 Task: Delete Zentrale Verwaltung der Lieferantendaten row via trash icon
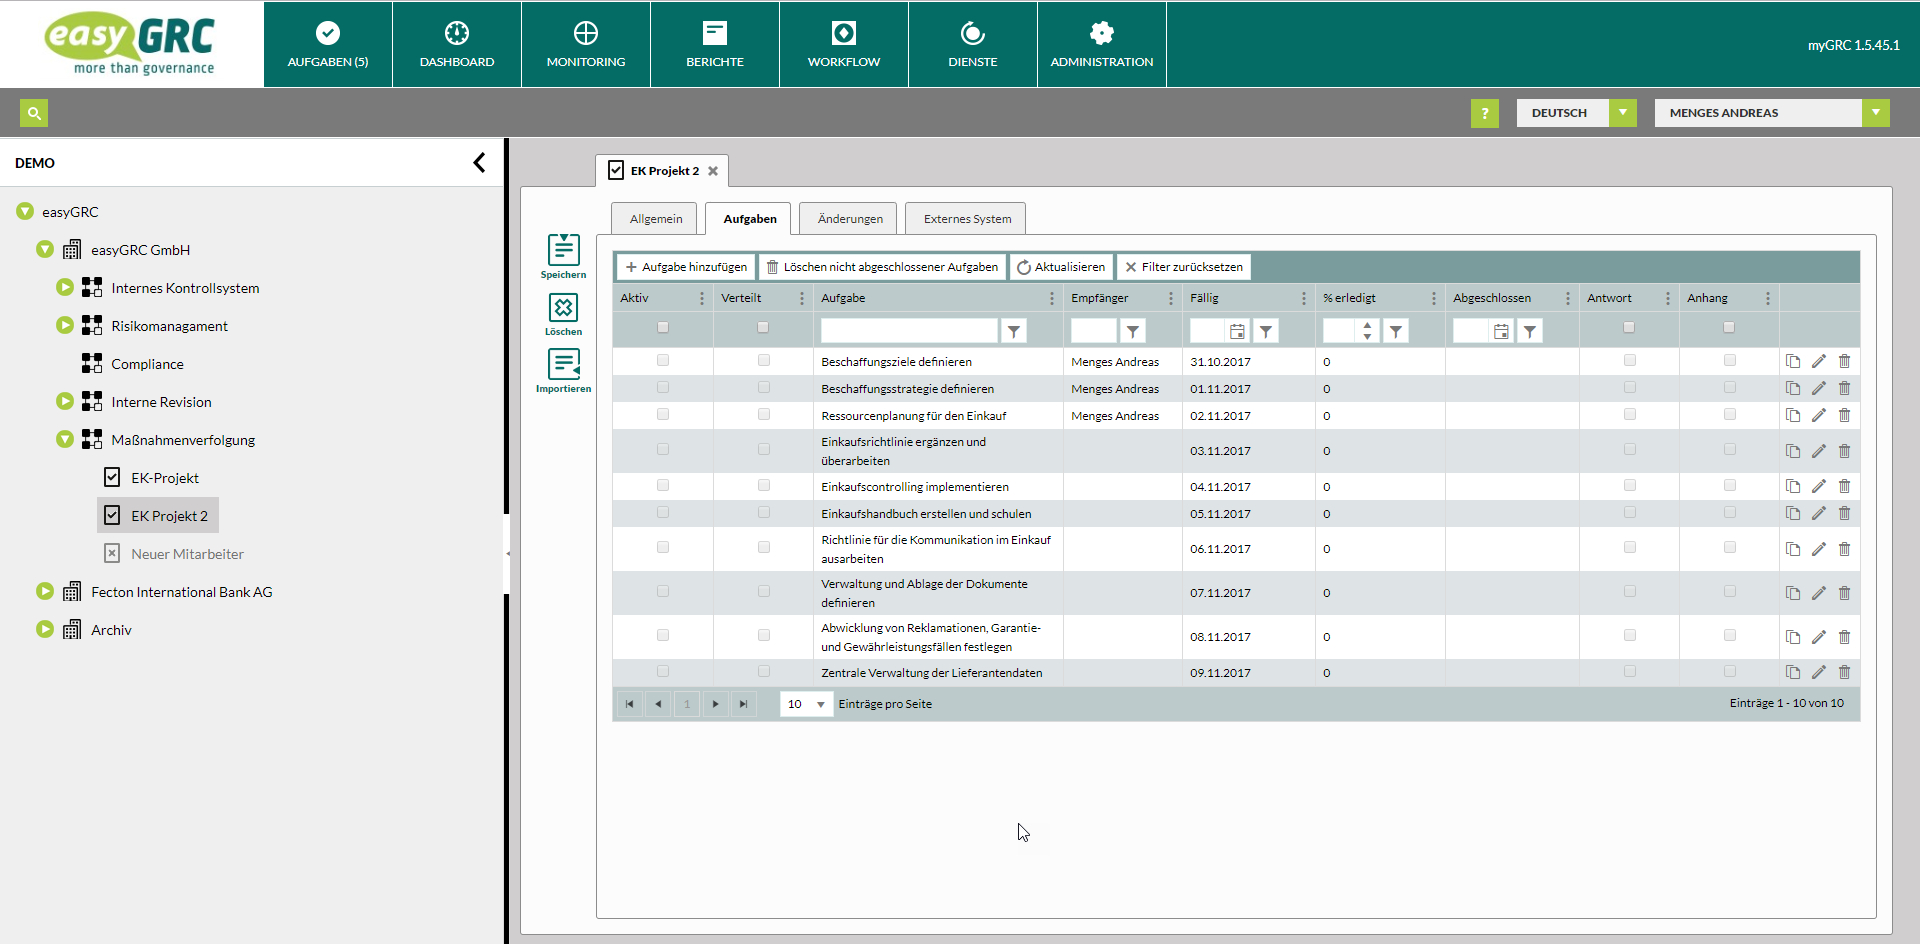pyautogui.click(x=1844, y=672)
